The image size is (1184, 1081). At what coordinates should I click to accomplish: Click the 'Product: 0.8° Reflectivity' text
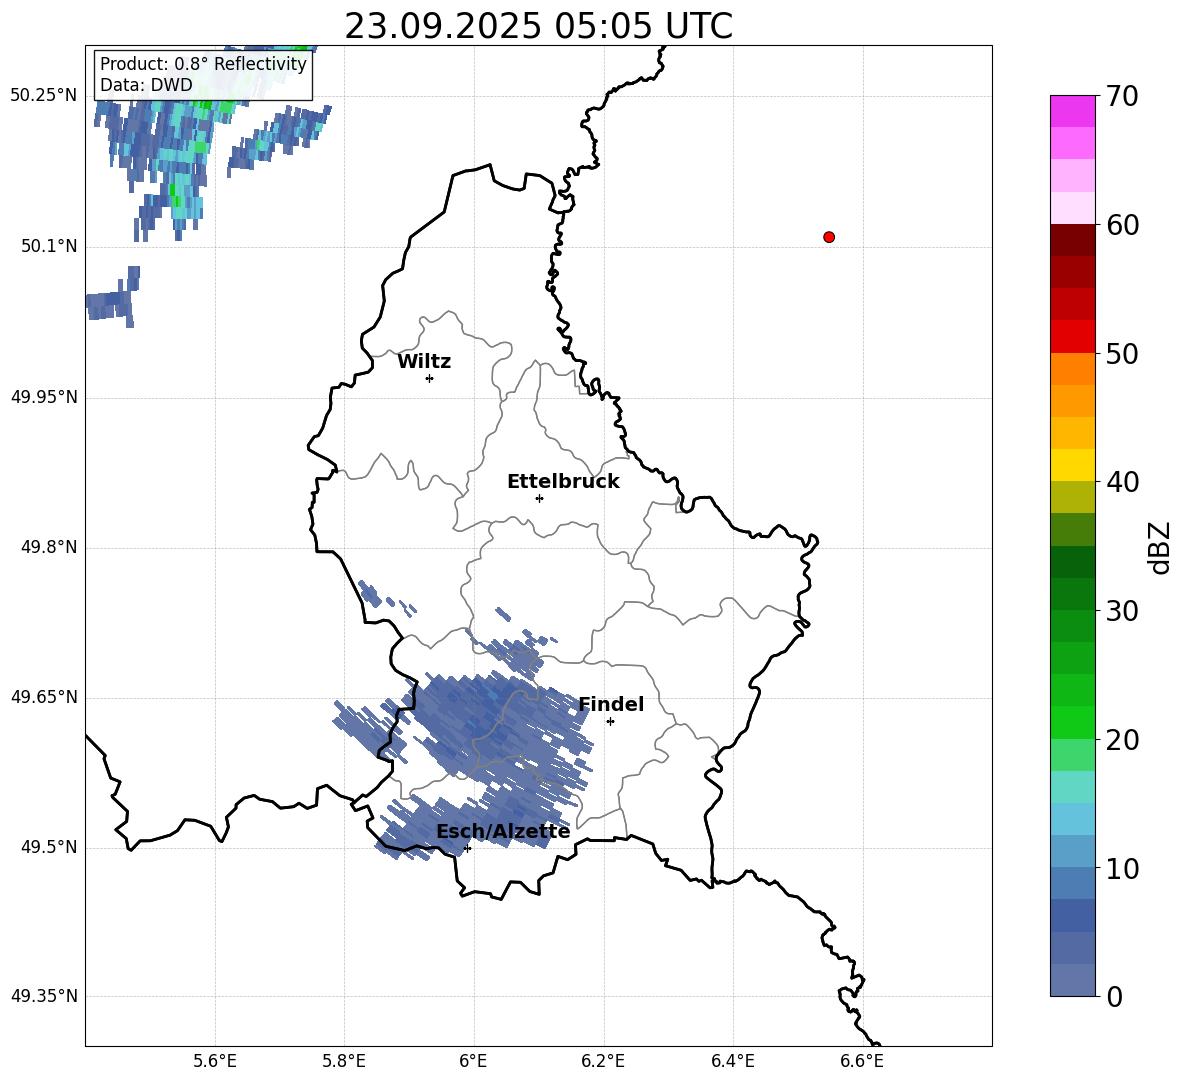tap(203, 63)
